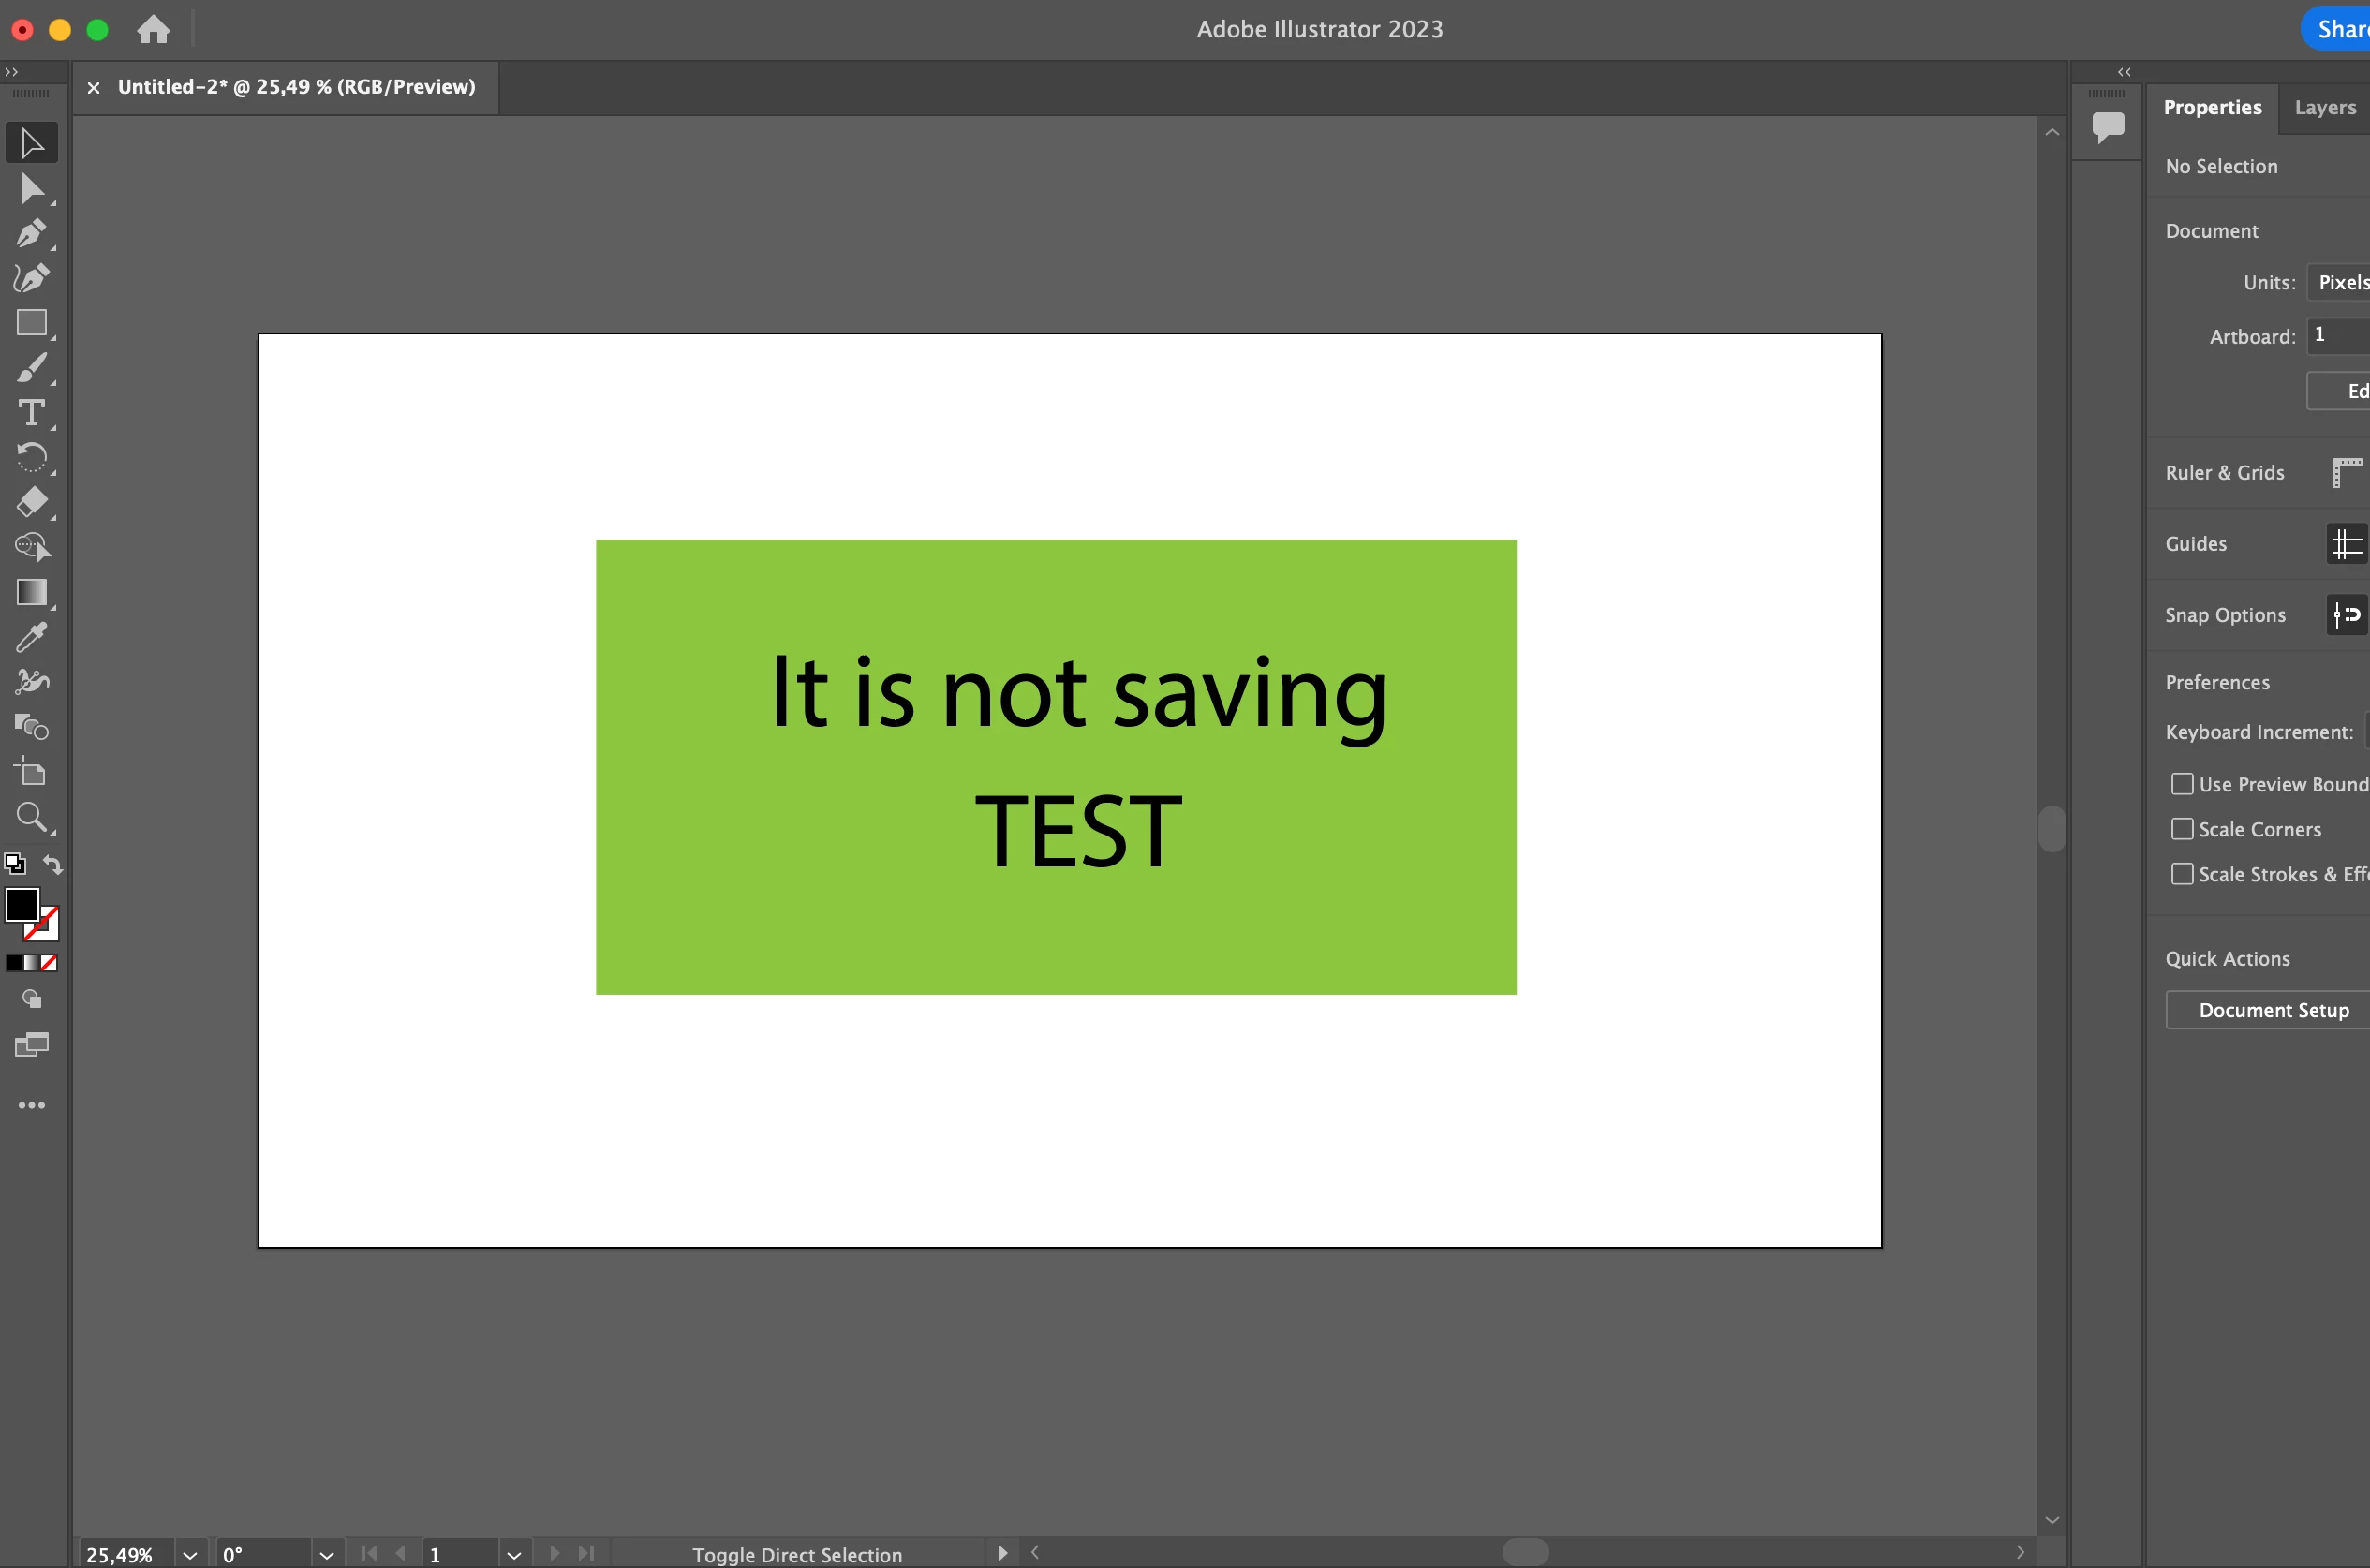Click the black Fill color swatch

[21, 904]
